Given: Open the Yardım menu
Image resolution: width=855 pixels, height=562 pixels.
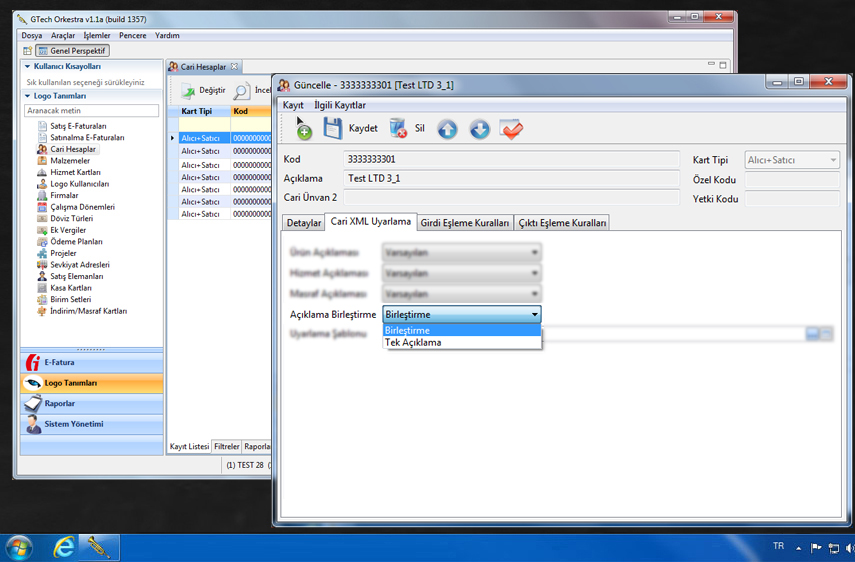Looking at the screenshot, I should click(167, 35).
